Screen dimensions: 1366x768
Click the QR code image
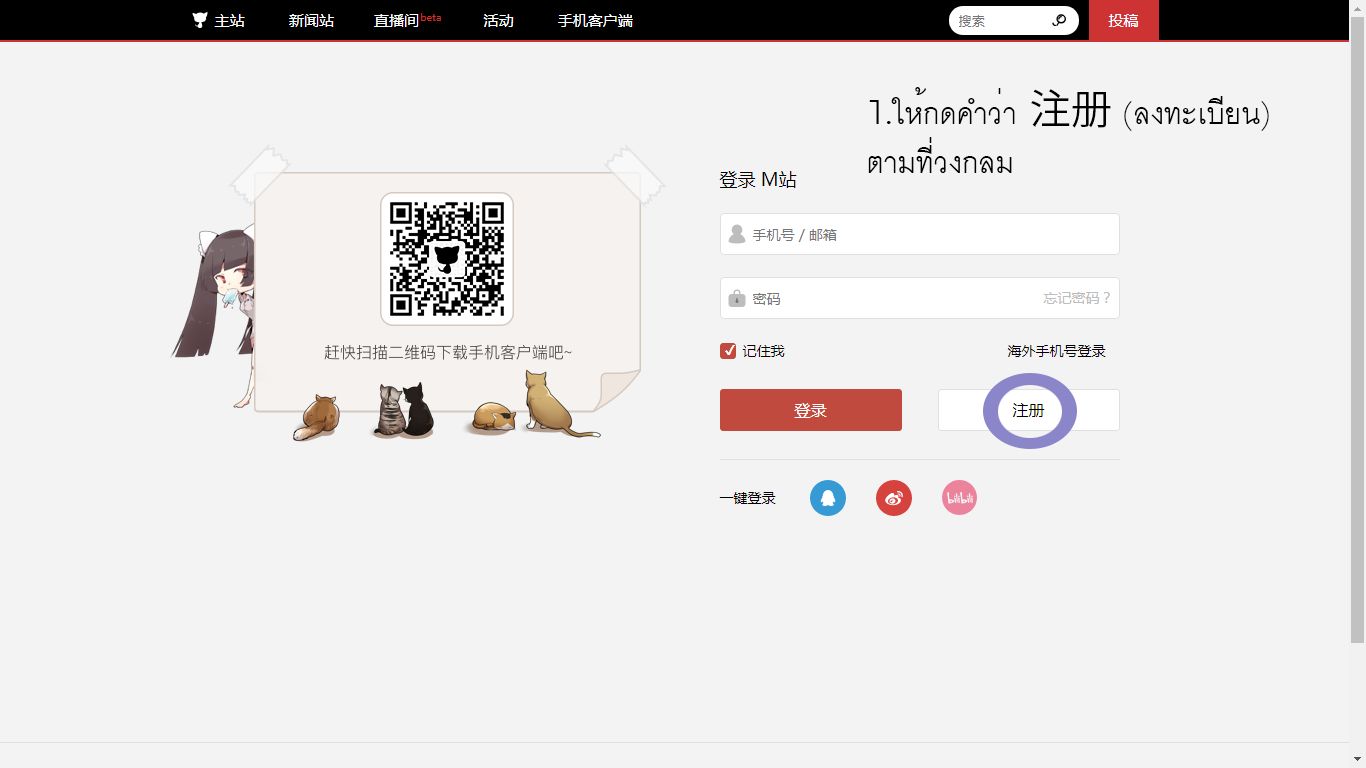447,259
